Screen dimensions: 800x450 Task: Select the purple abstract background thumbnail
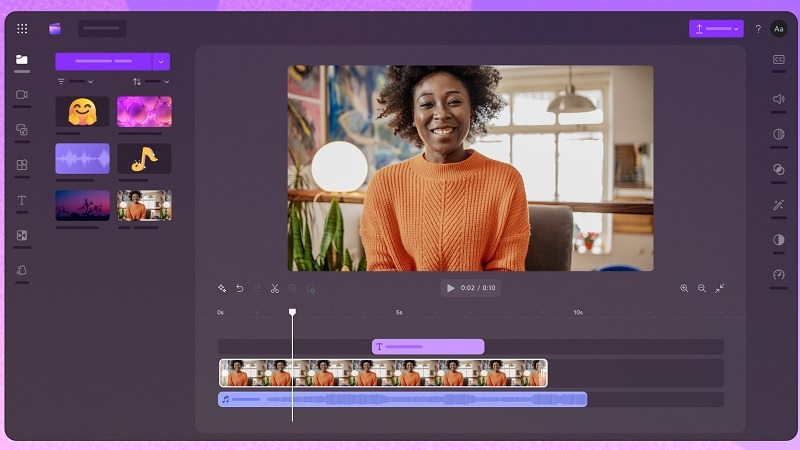click(x=144, y=112)
